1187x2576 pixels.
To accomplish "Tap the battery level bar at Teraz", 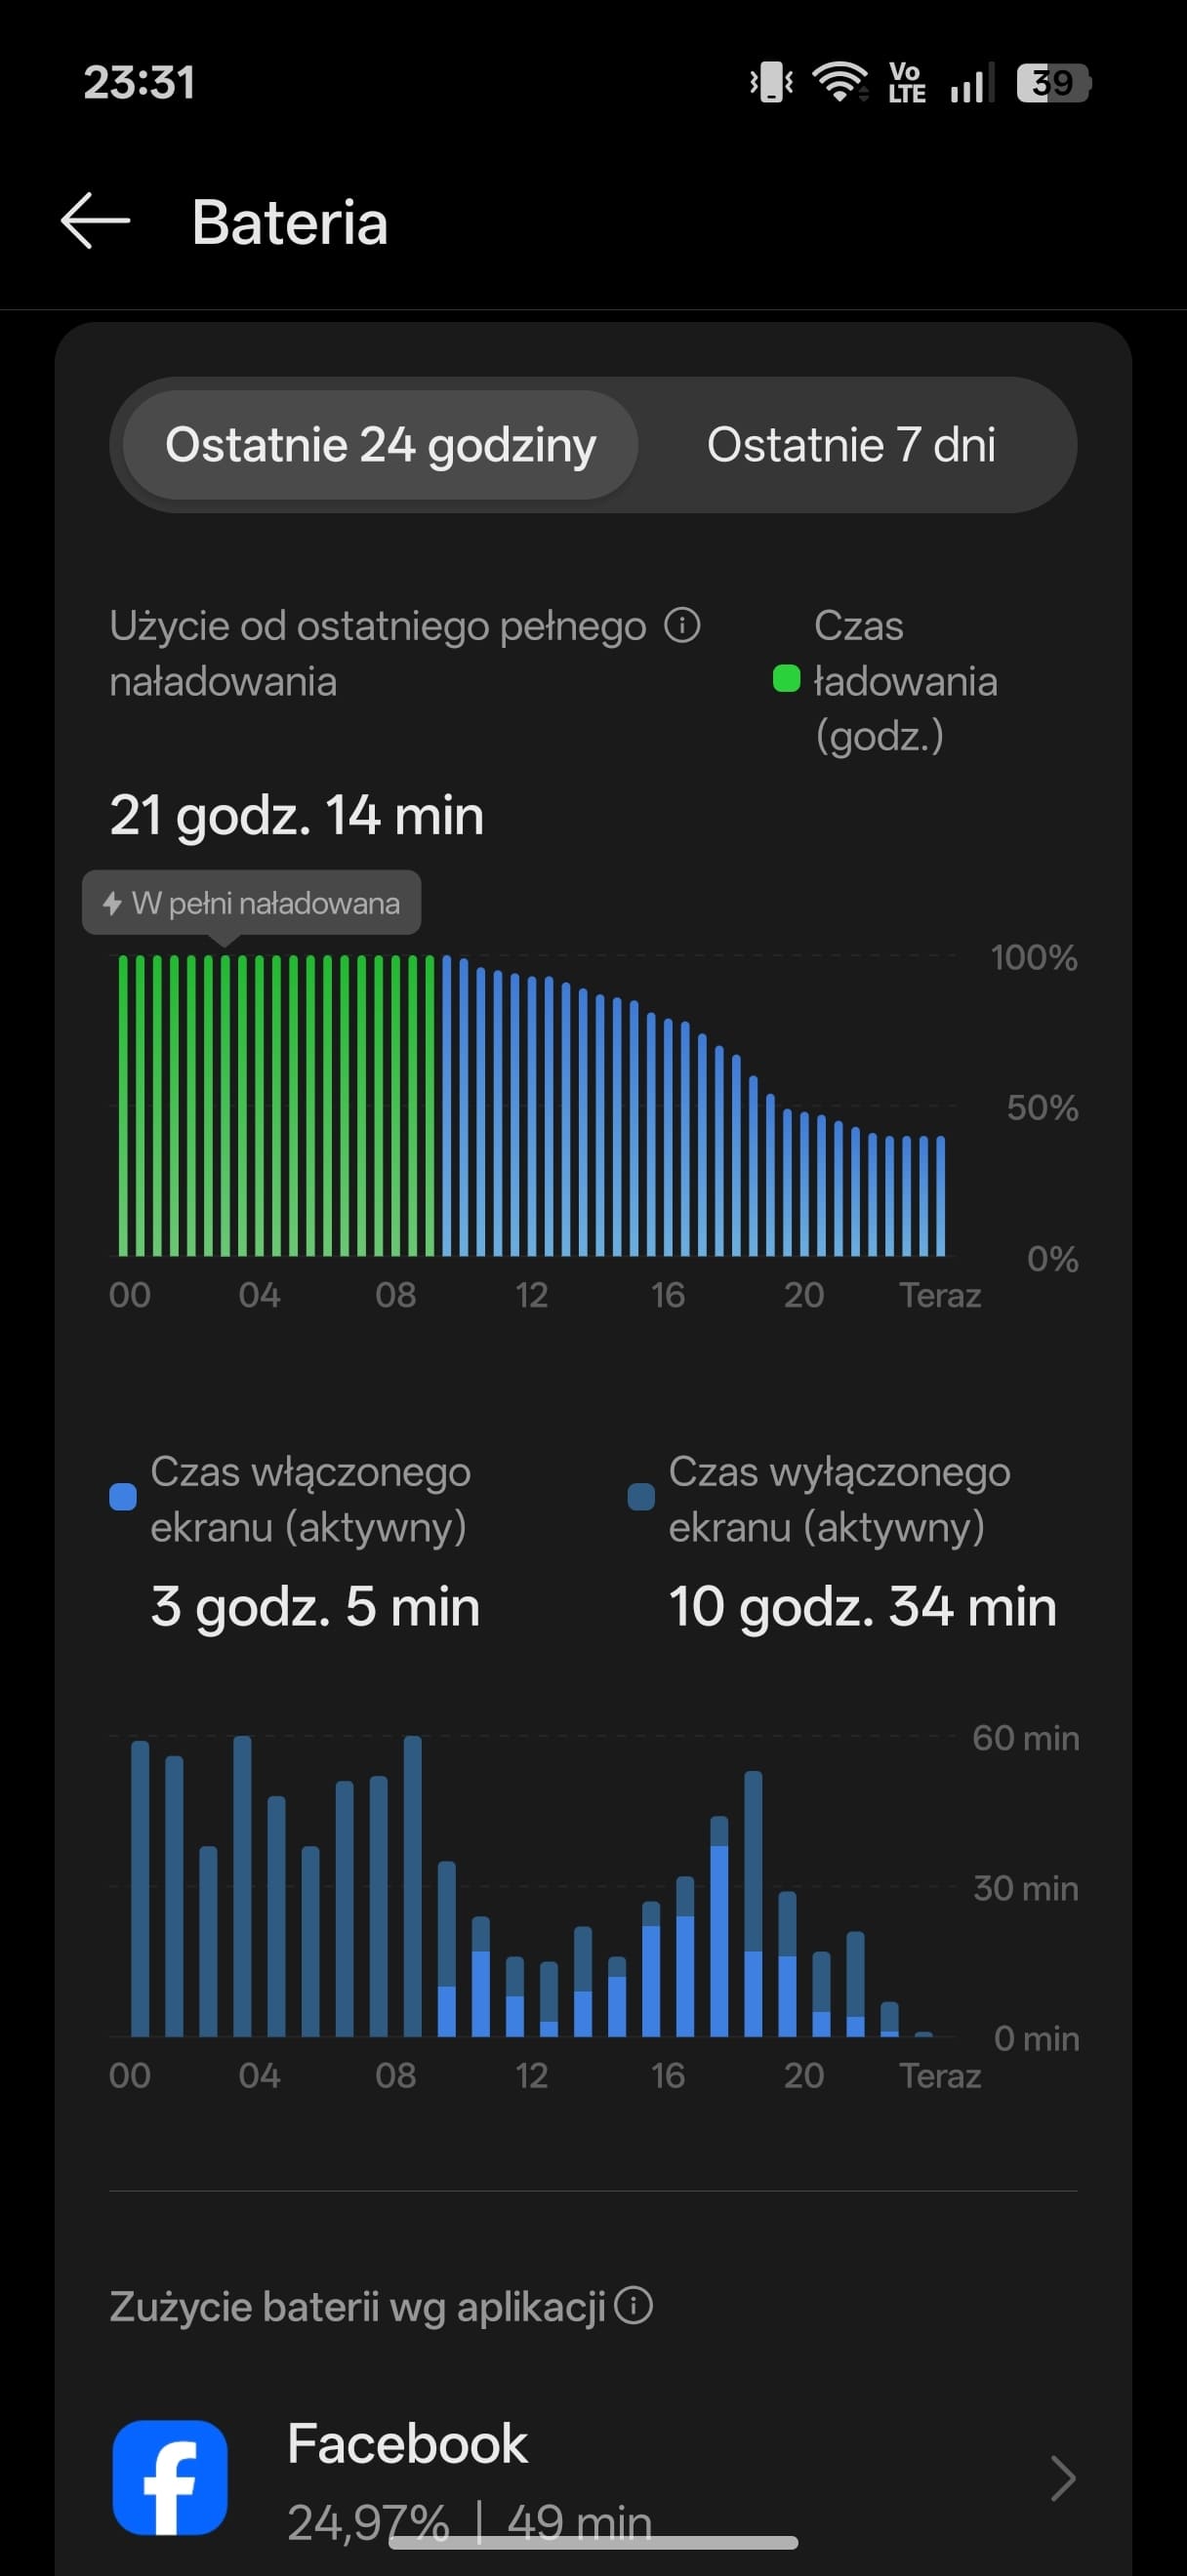I will point(940,1195).
